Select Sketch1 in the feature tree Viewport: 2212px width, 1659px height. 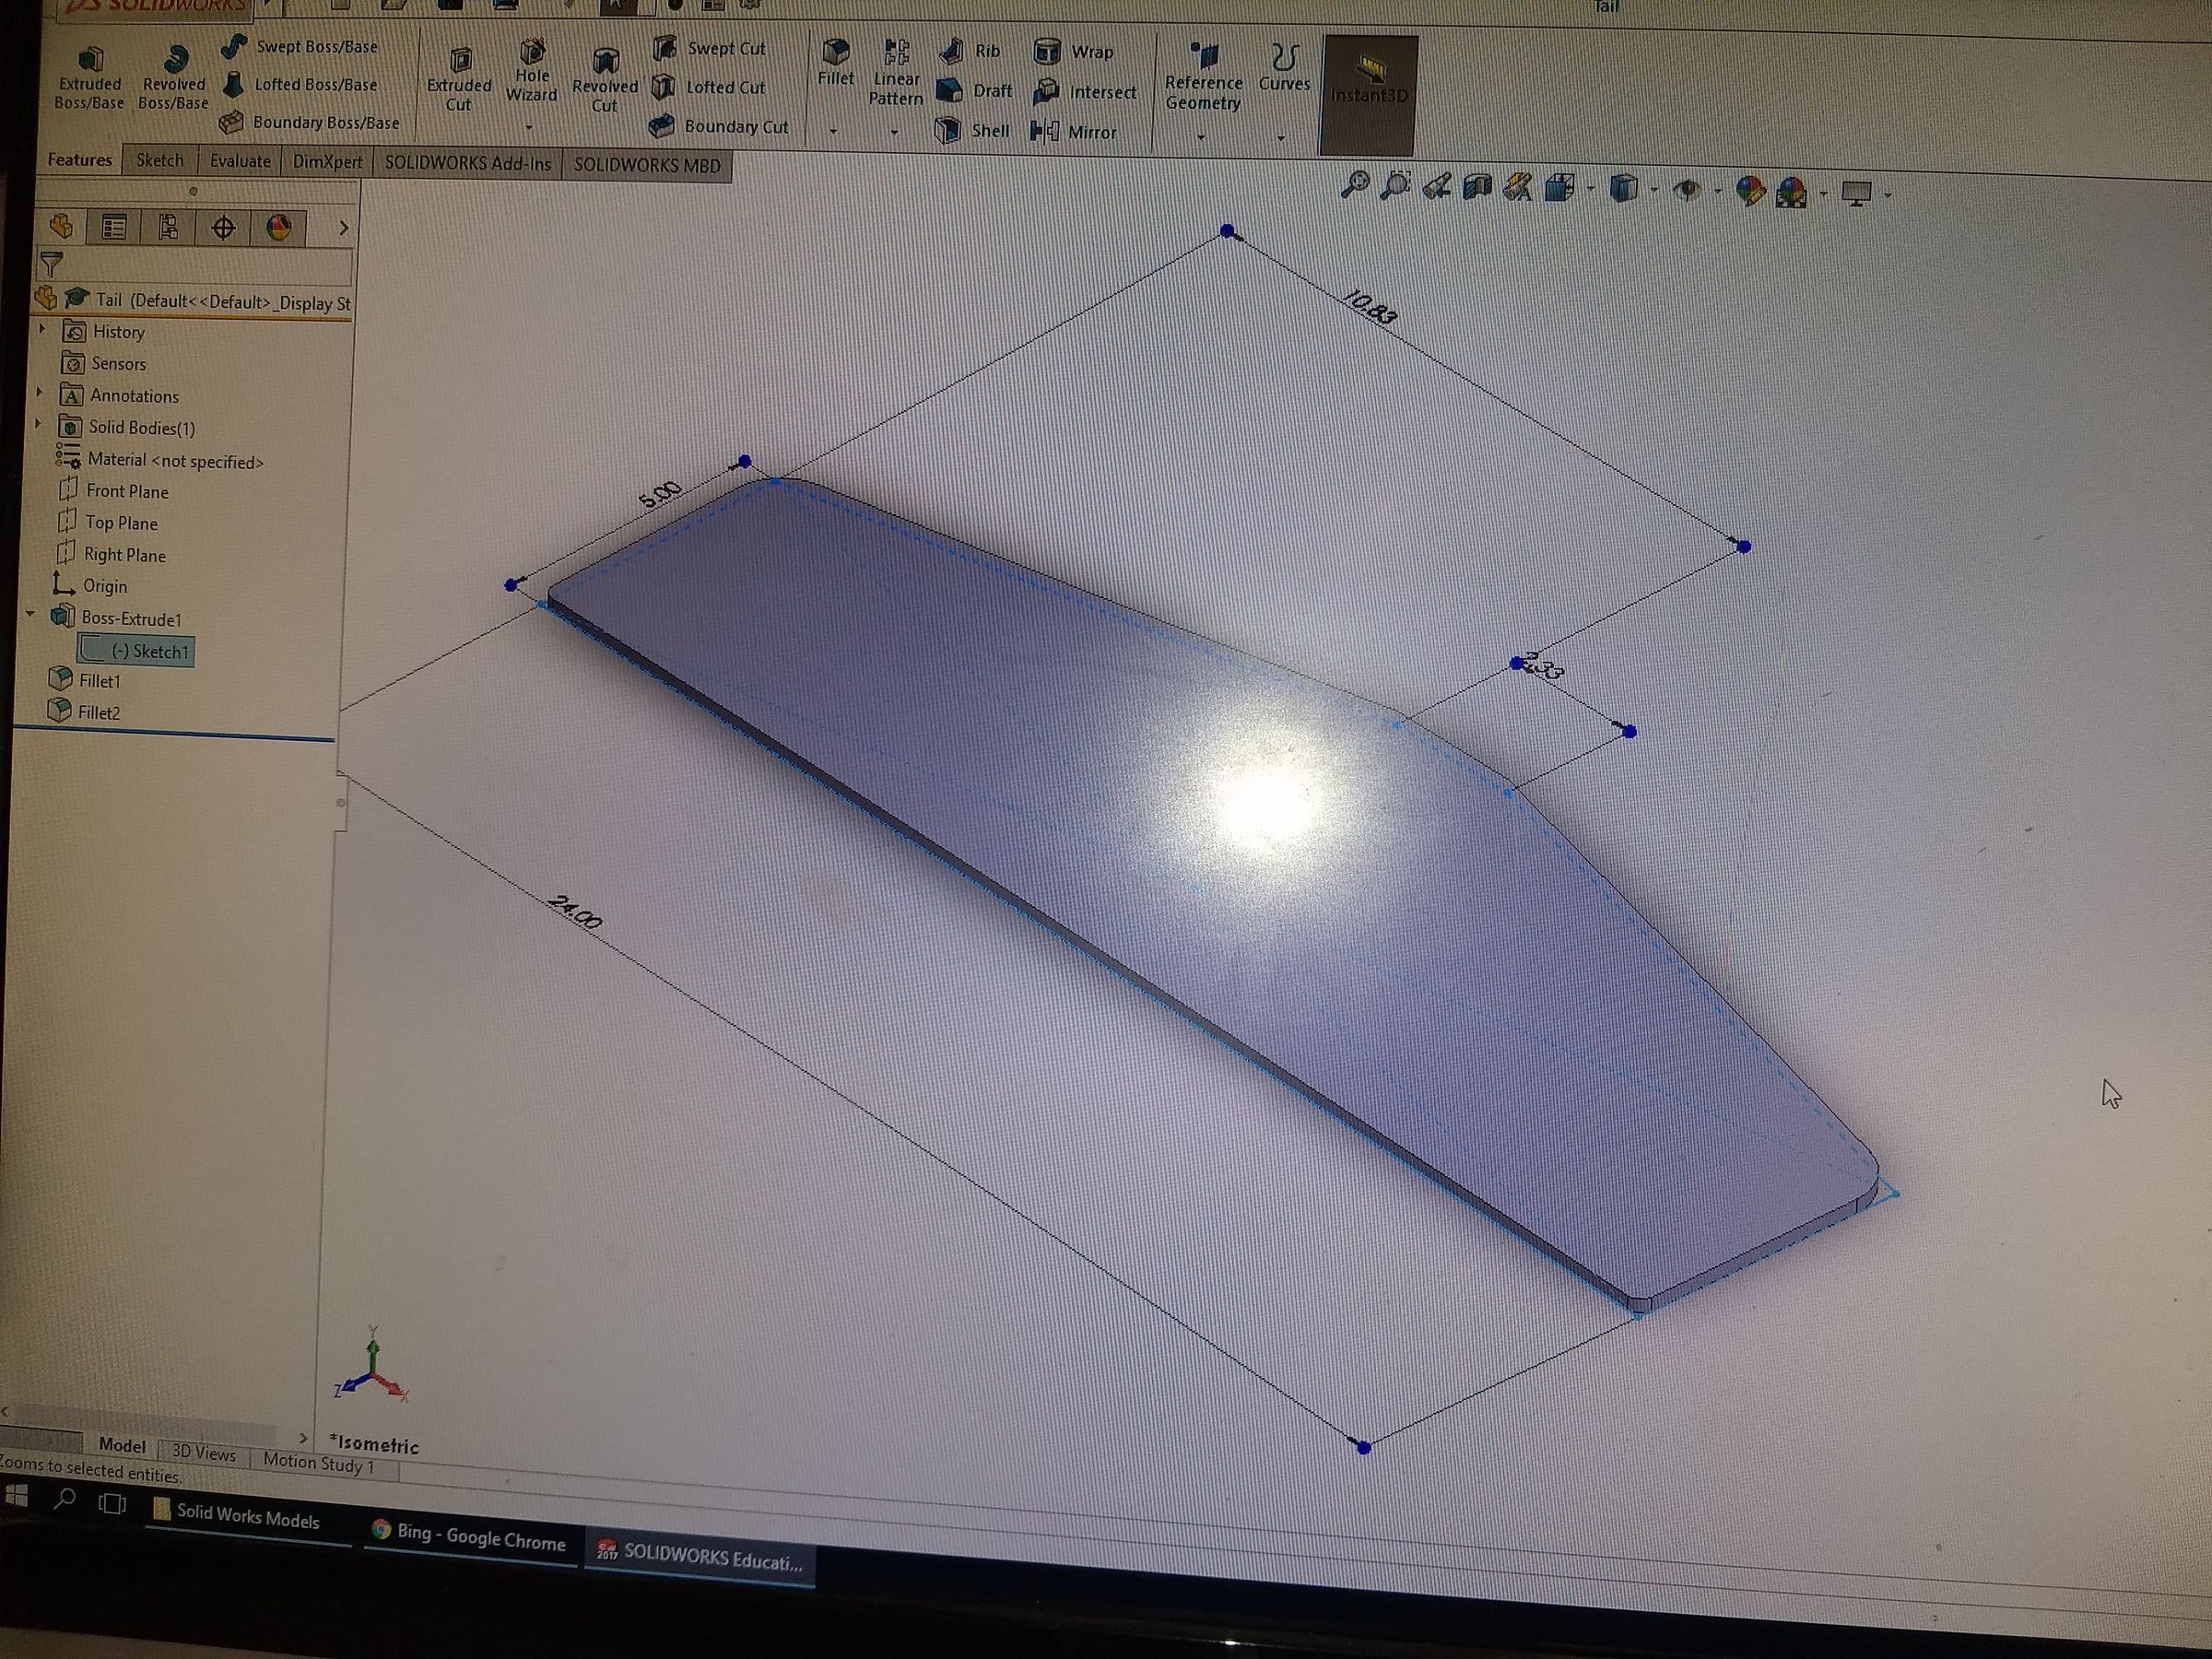pos(148,651)
